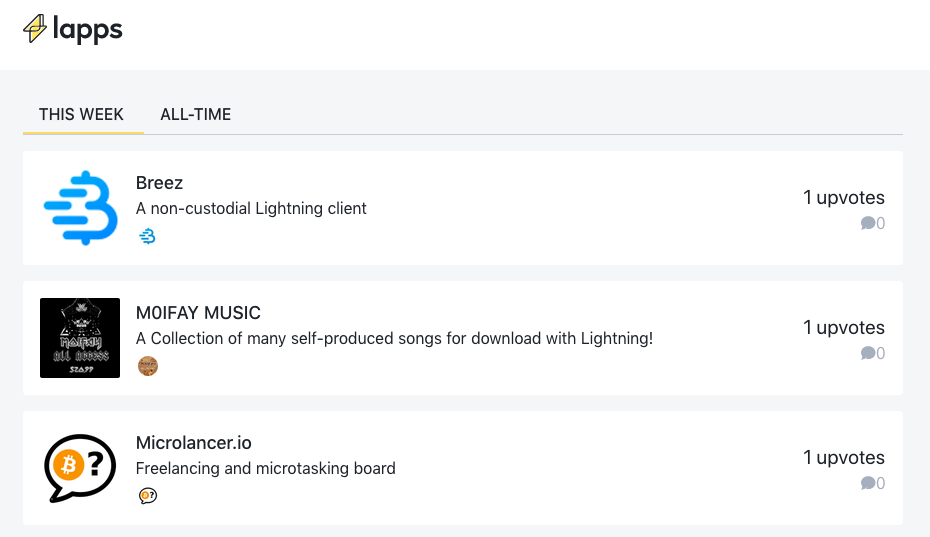Click the small Breez avatar icon
The image size is (930, 537).
tap(147, 236)
